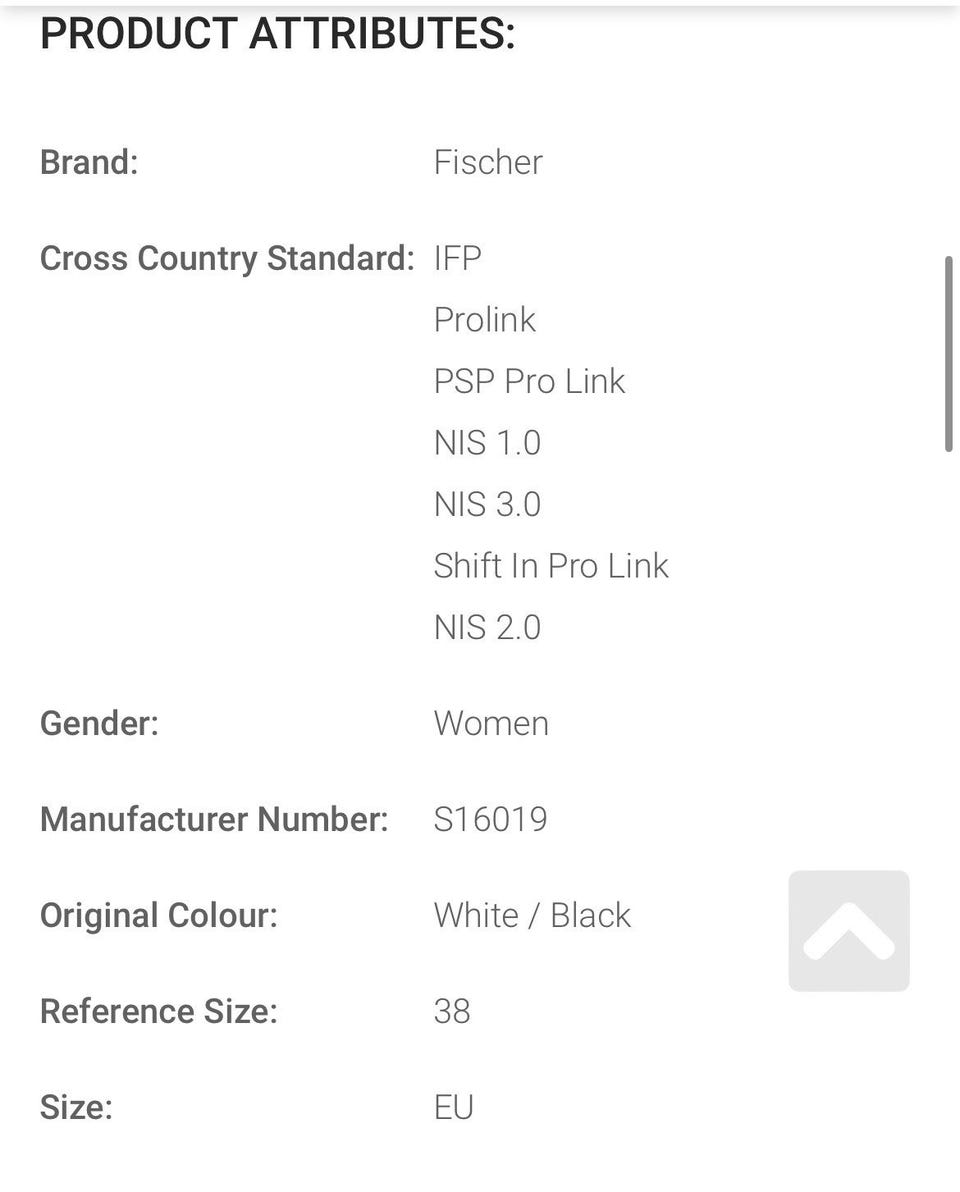Click the Manufacturer Number label
Image resolution: width=960 pixels, height=1192 pixels.
point(214,819)
